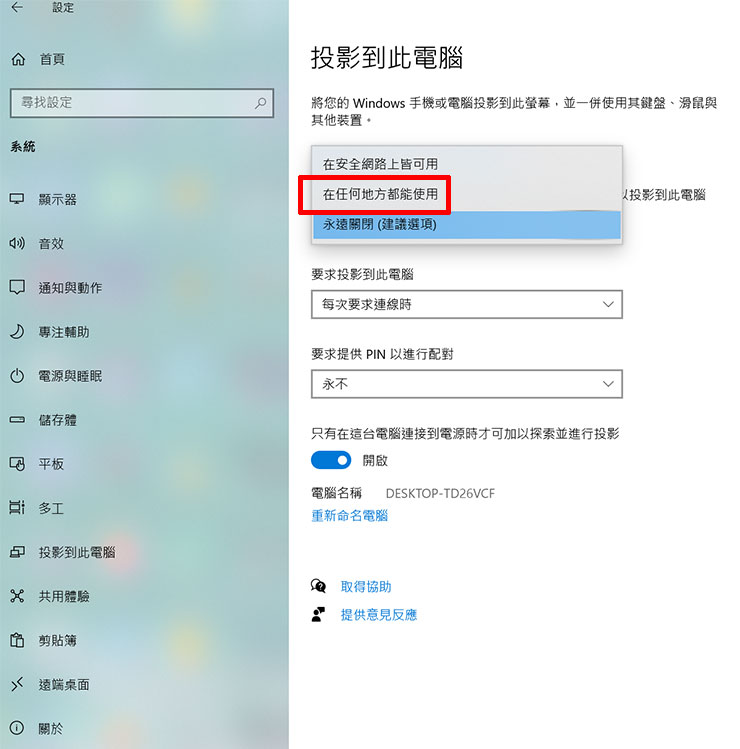
Task: Click the 音效 speaker icon
Action: click(17, 244)
